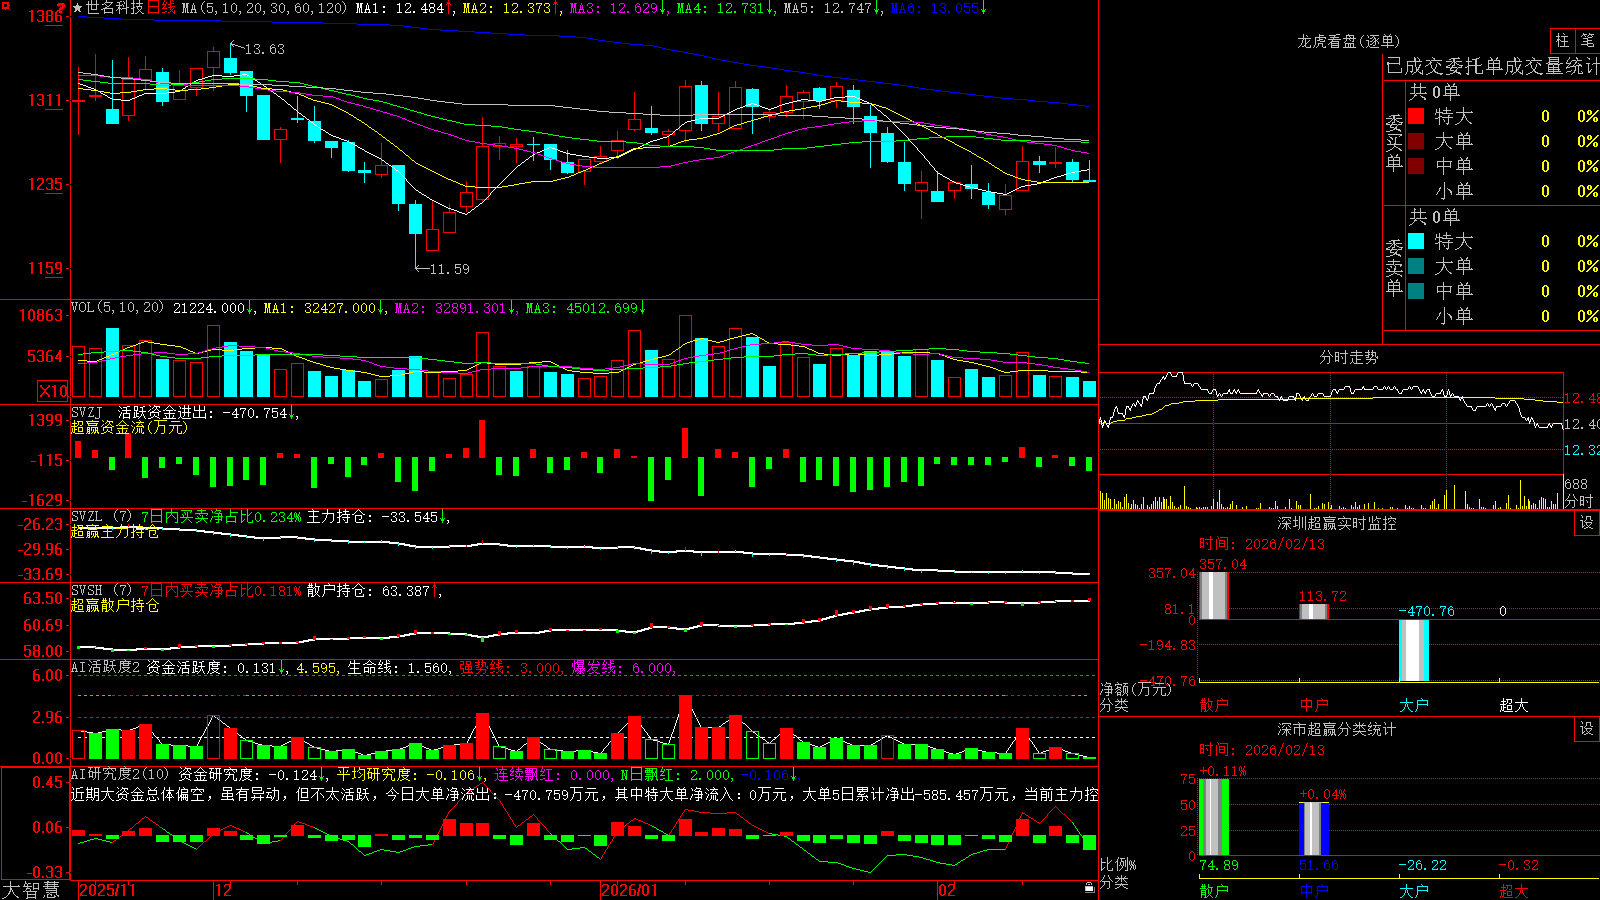Select the AI研究度2(10) indicator label

(120, 774)
